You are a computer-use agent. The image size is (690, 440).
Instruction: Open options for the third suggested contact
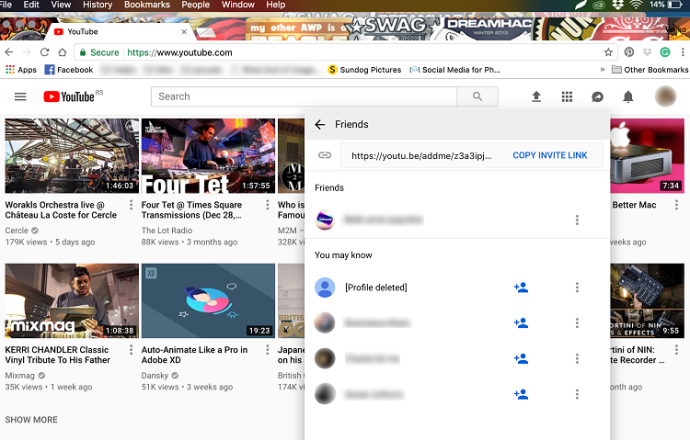[577, 359]
